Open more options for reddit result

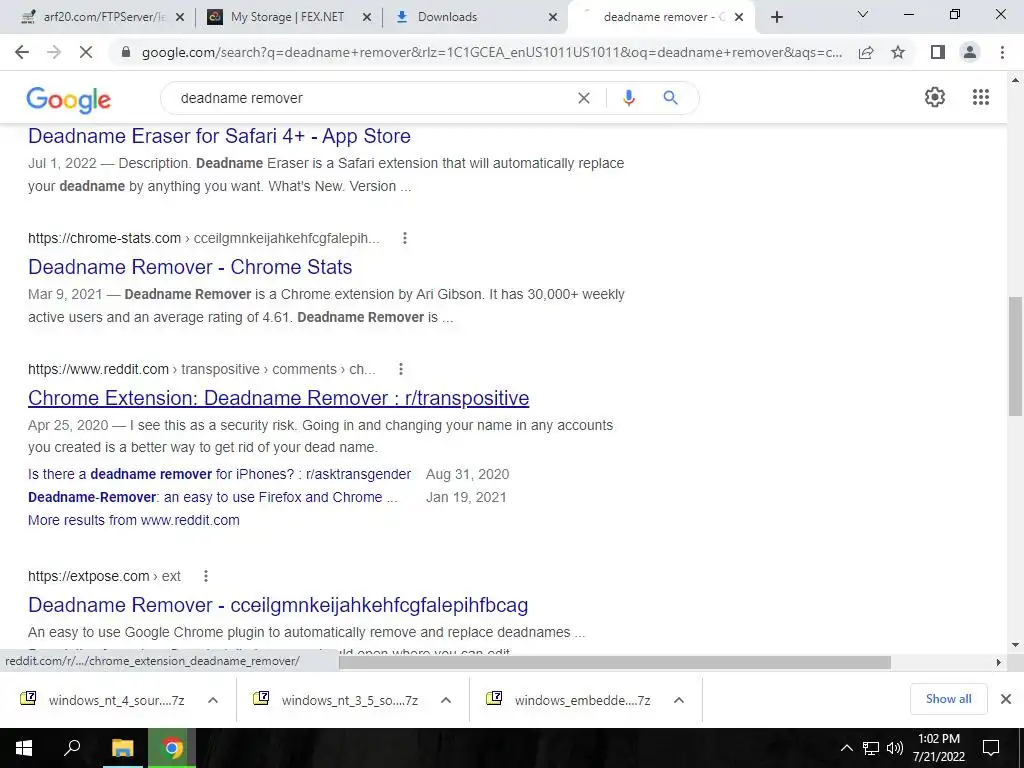(x=401, y=369)
